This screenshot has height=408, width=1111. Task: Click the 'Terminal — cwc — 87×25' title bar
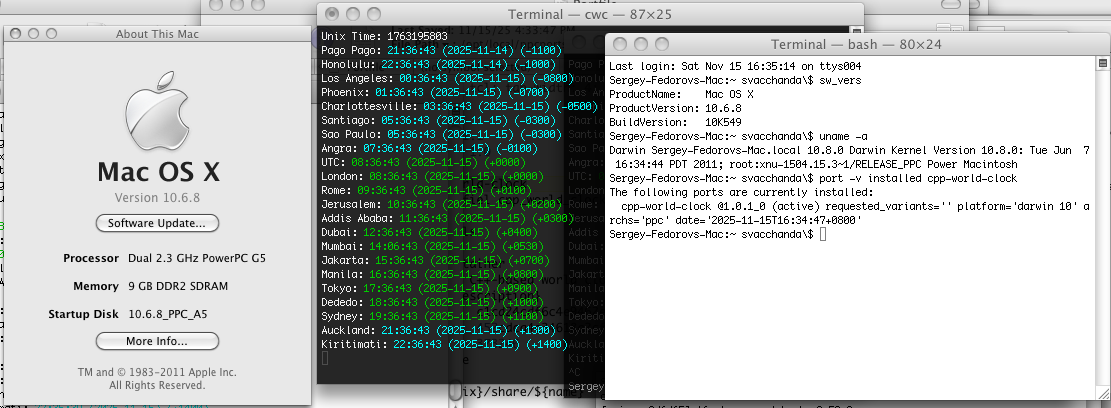590,14
